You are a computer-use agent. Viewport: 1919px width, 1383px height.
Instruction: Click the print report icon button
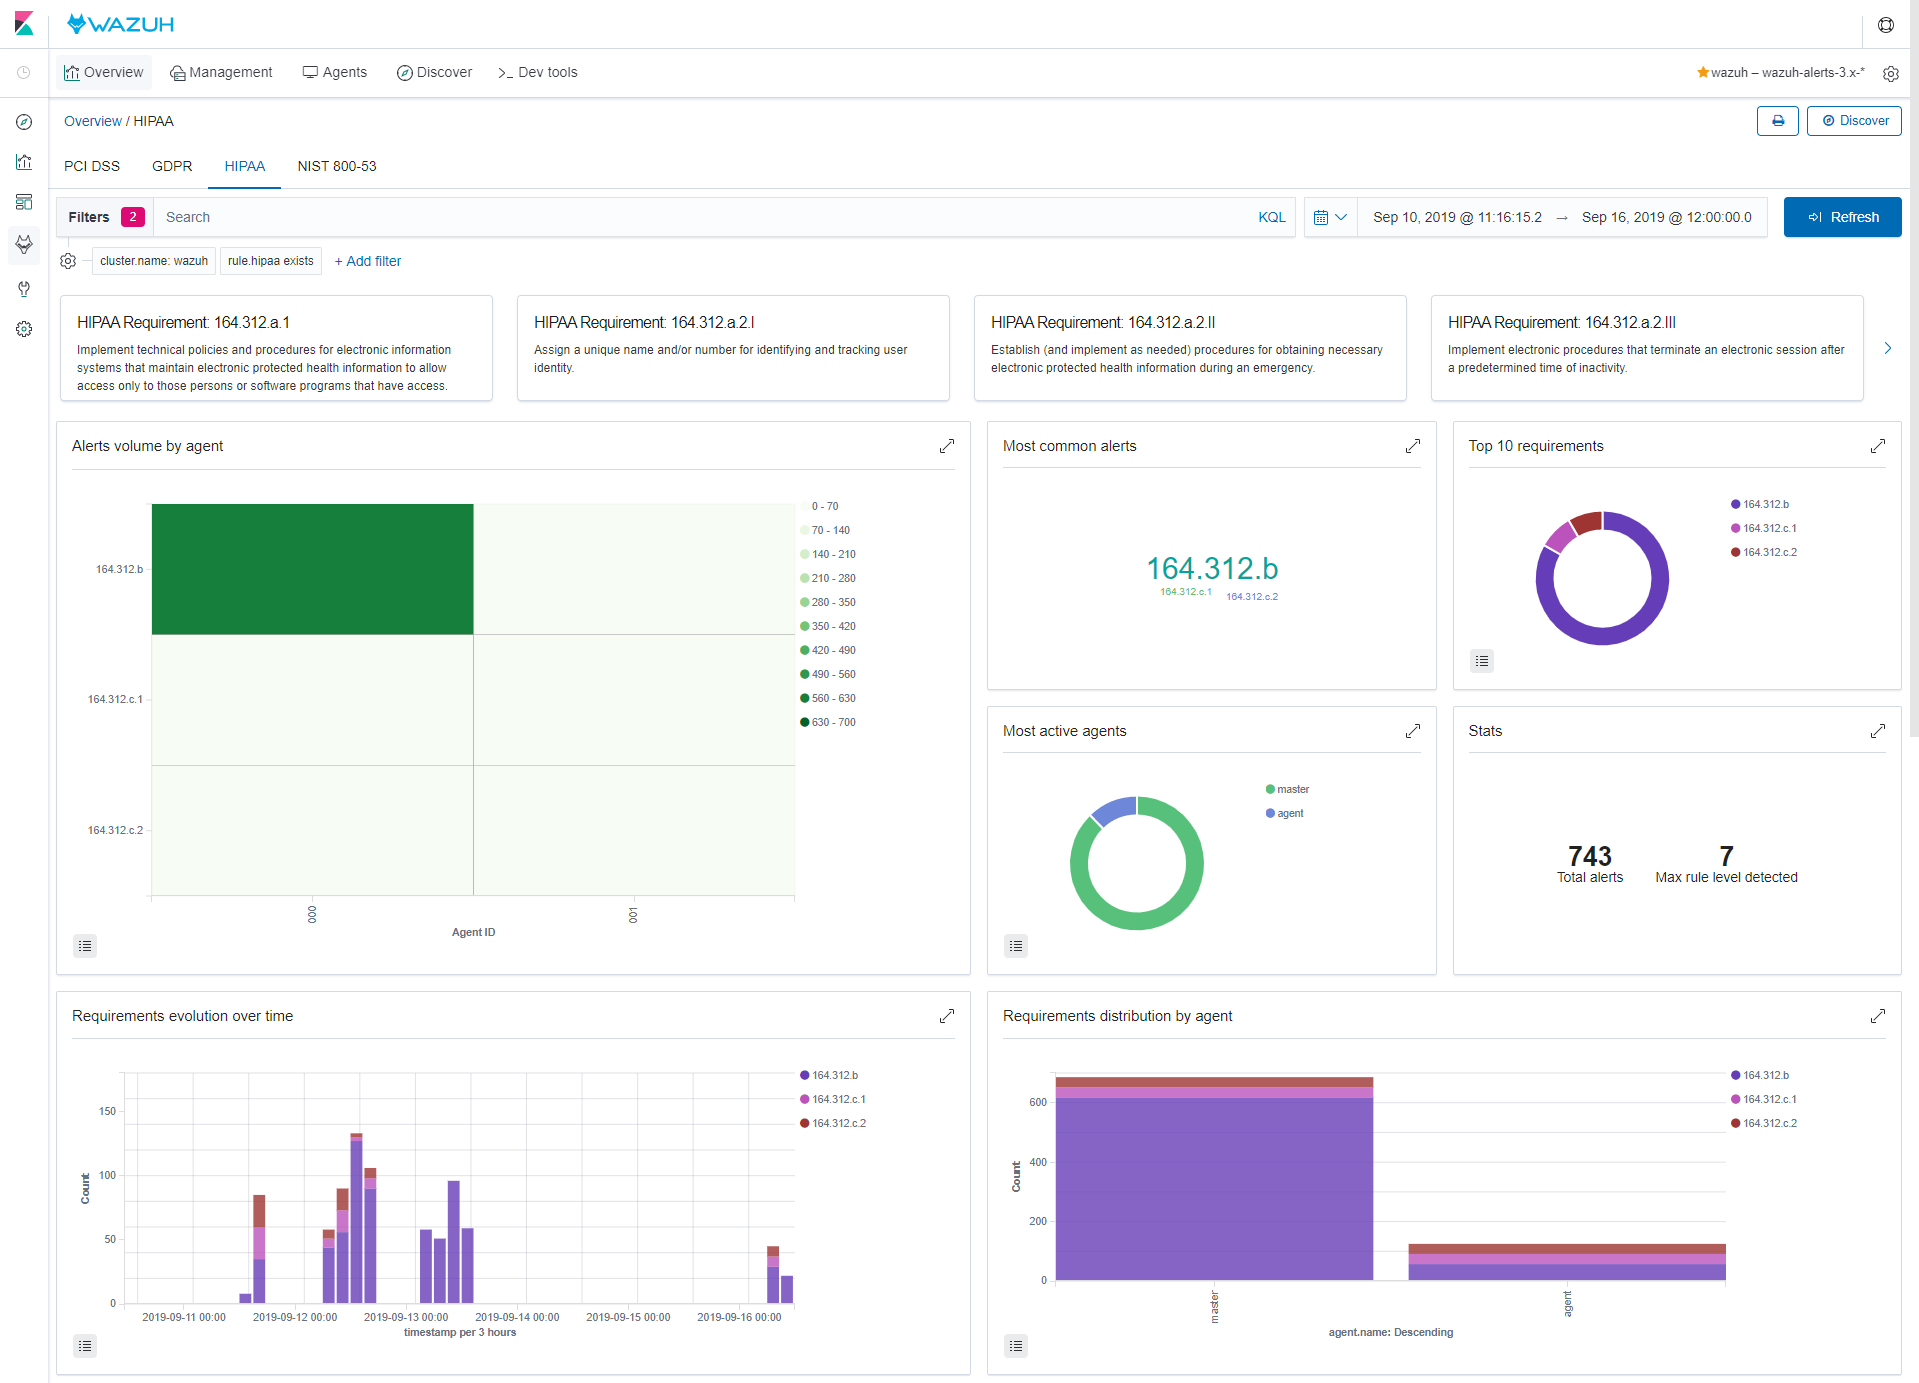point(1777,121)
